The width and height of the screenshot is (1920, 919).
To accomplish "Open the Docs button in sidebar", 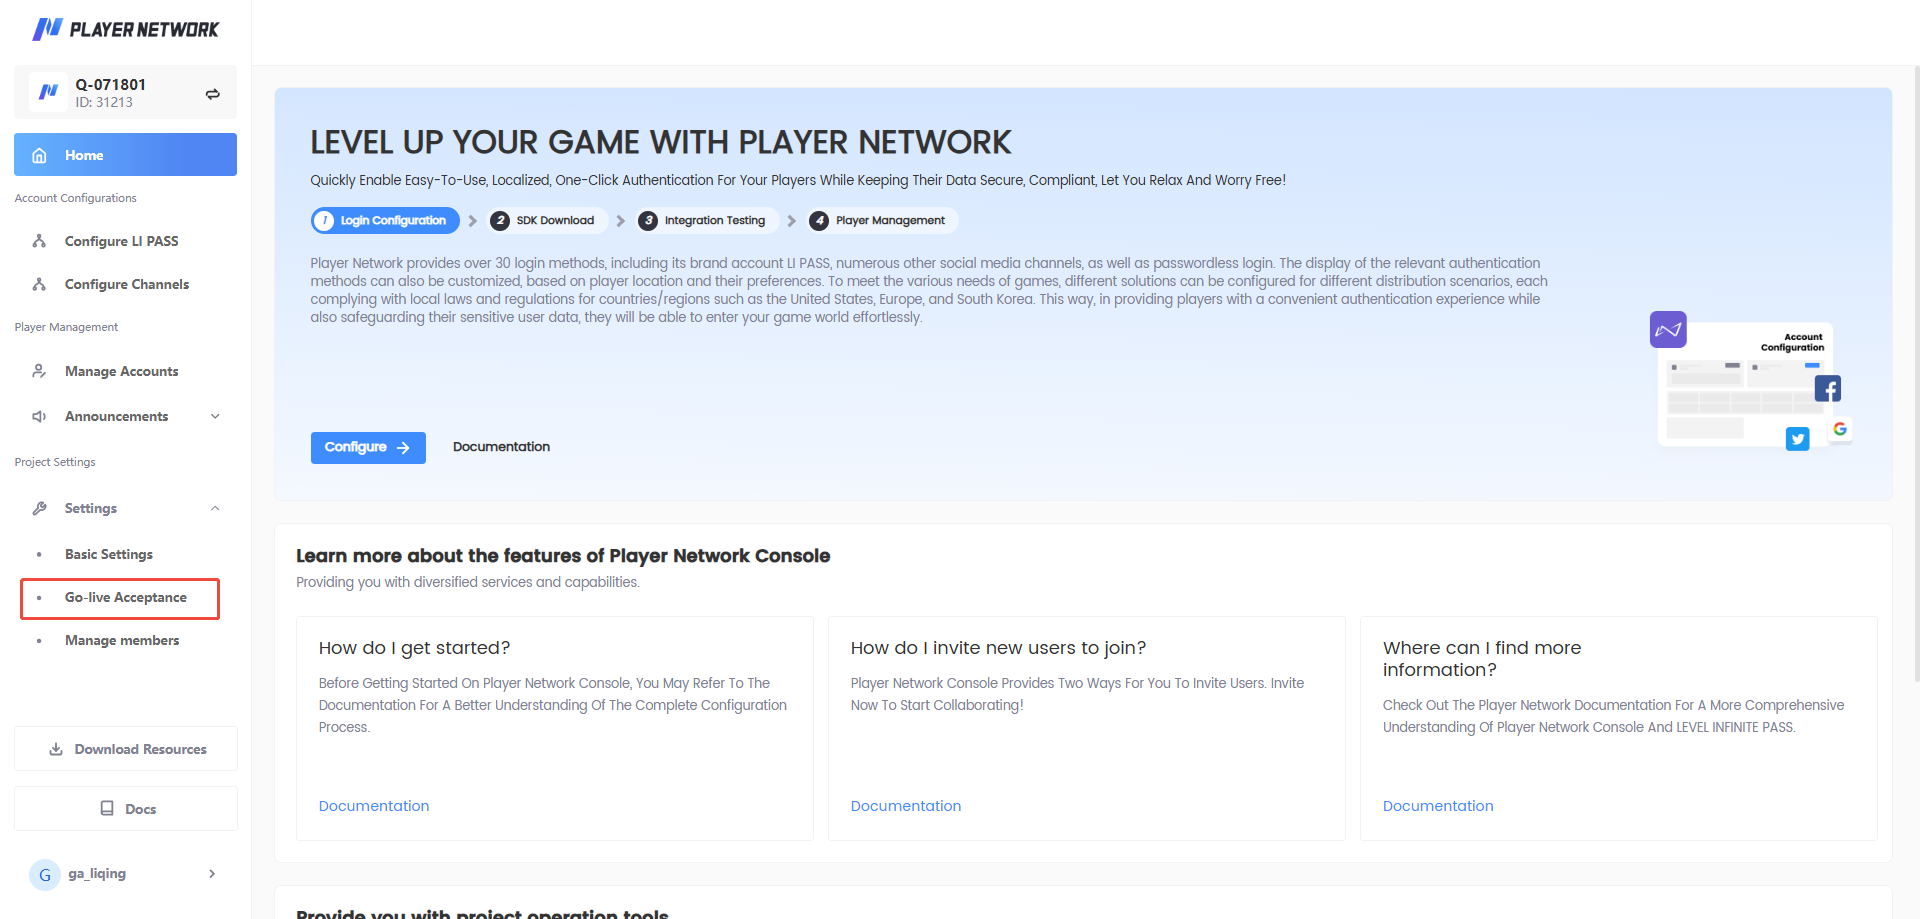I will [x=126, y=809].
